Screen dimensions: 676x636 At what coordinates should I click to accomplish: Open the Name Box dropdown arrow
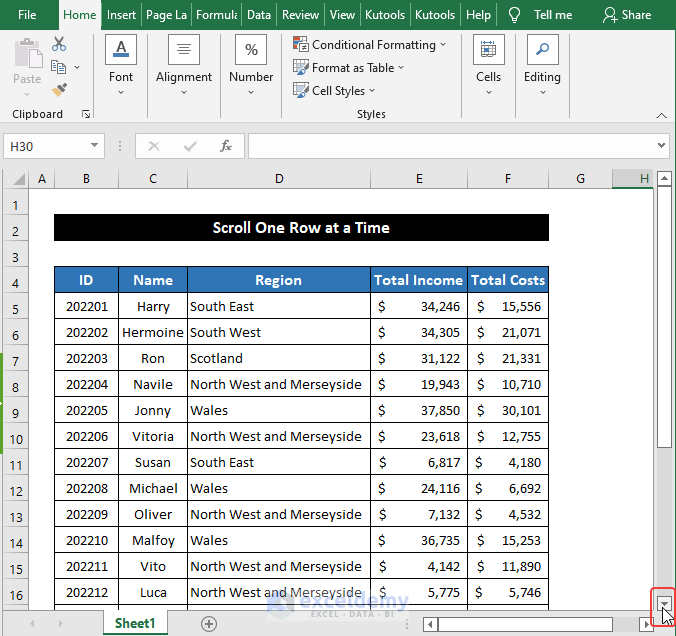pos(95,146)
